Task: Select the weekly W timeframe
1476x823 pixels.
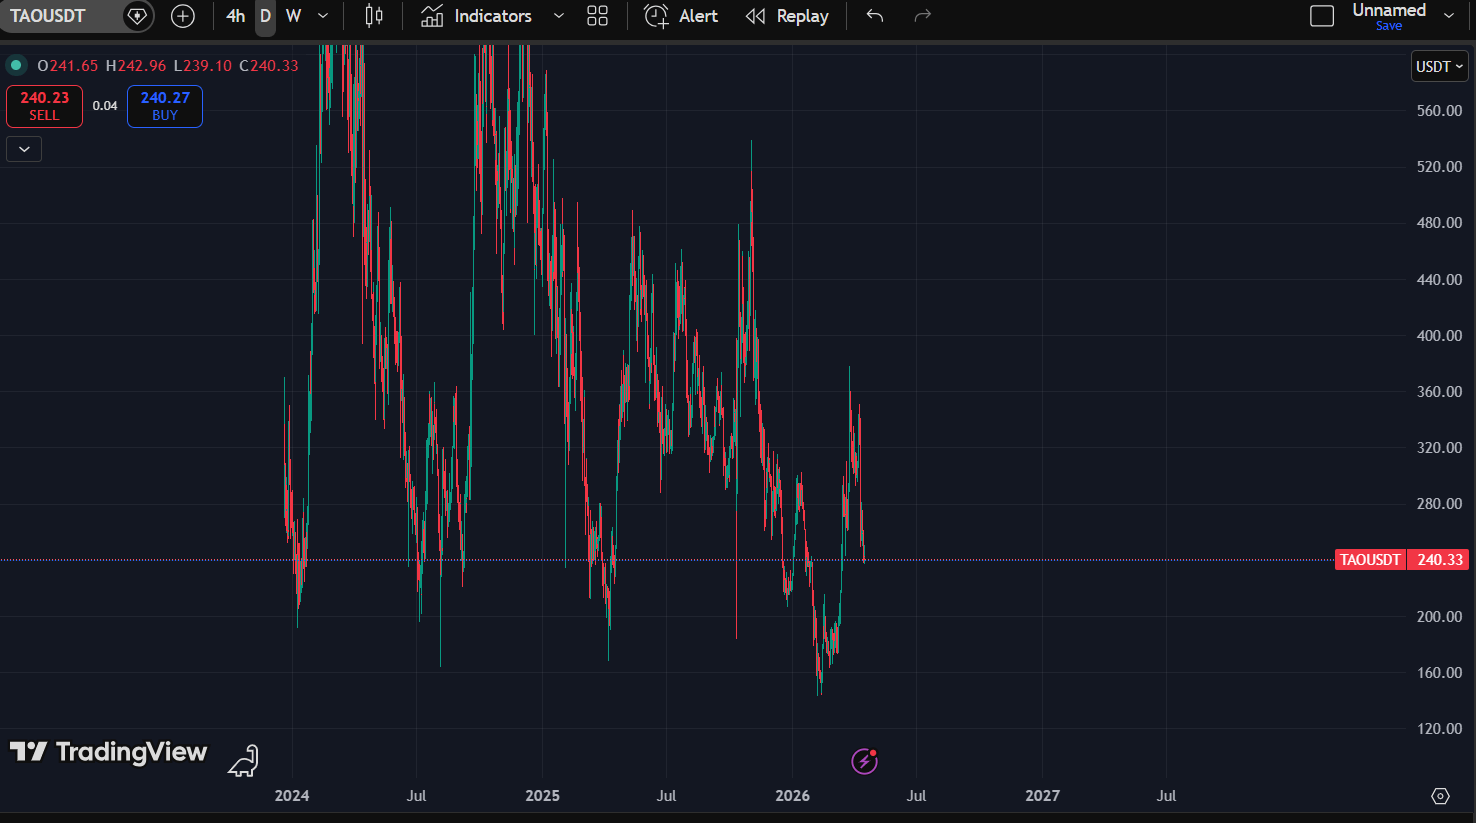Action: pos(293,16)
